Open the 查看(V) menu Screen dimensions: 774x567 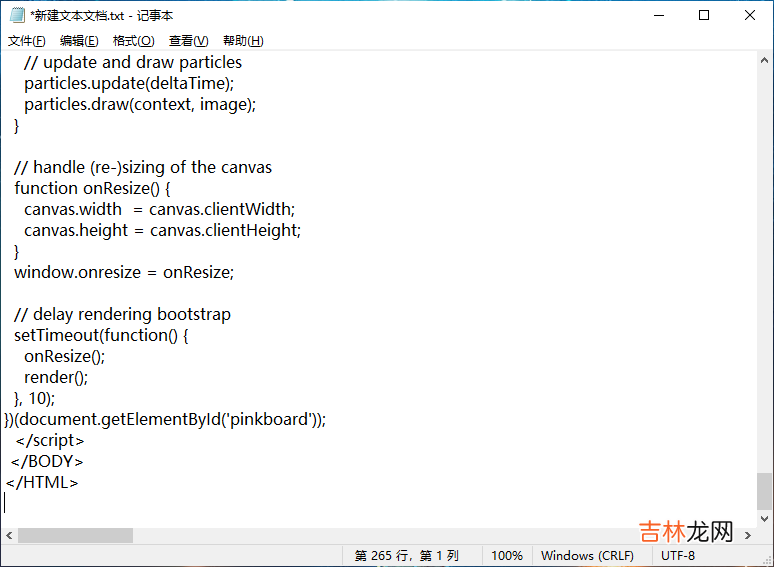[x=188, y=41]
